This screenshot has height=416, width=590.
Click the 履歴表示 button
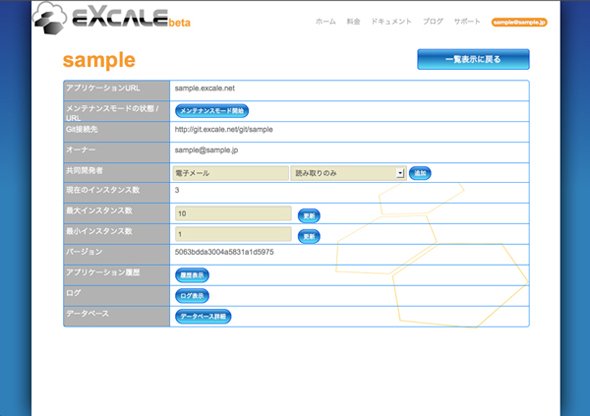(192, 275)
